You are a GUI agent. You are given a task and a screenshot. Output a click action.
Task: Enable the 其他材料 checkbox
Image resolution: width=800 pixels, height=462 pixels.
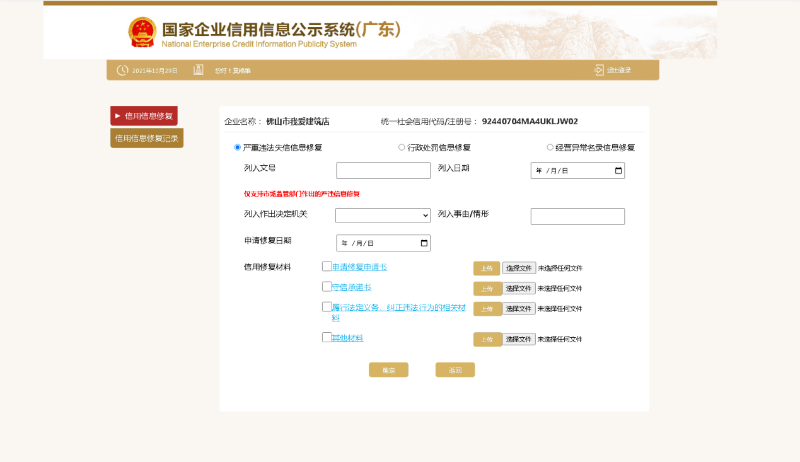pyautogui.click(x=327, y=338)
